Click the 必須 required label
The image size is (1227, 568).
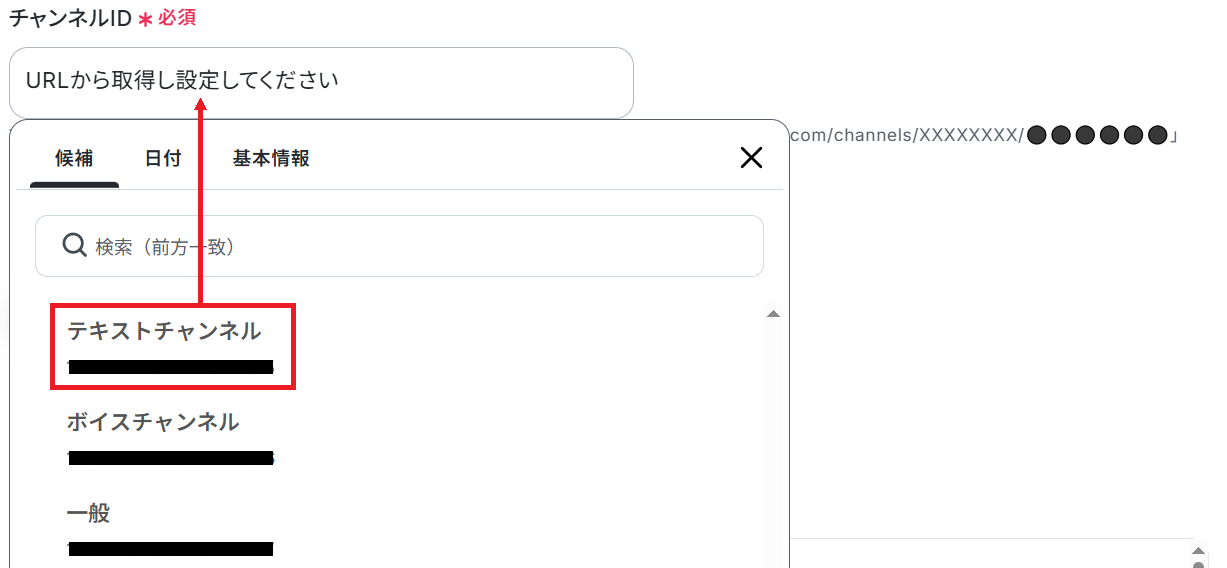pyautogui.click(x=177, y=17)
